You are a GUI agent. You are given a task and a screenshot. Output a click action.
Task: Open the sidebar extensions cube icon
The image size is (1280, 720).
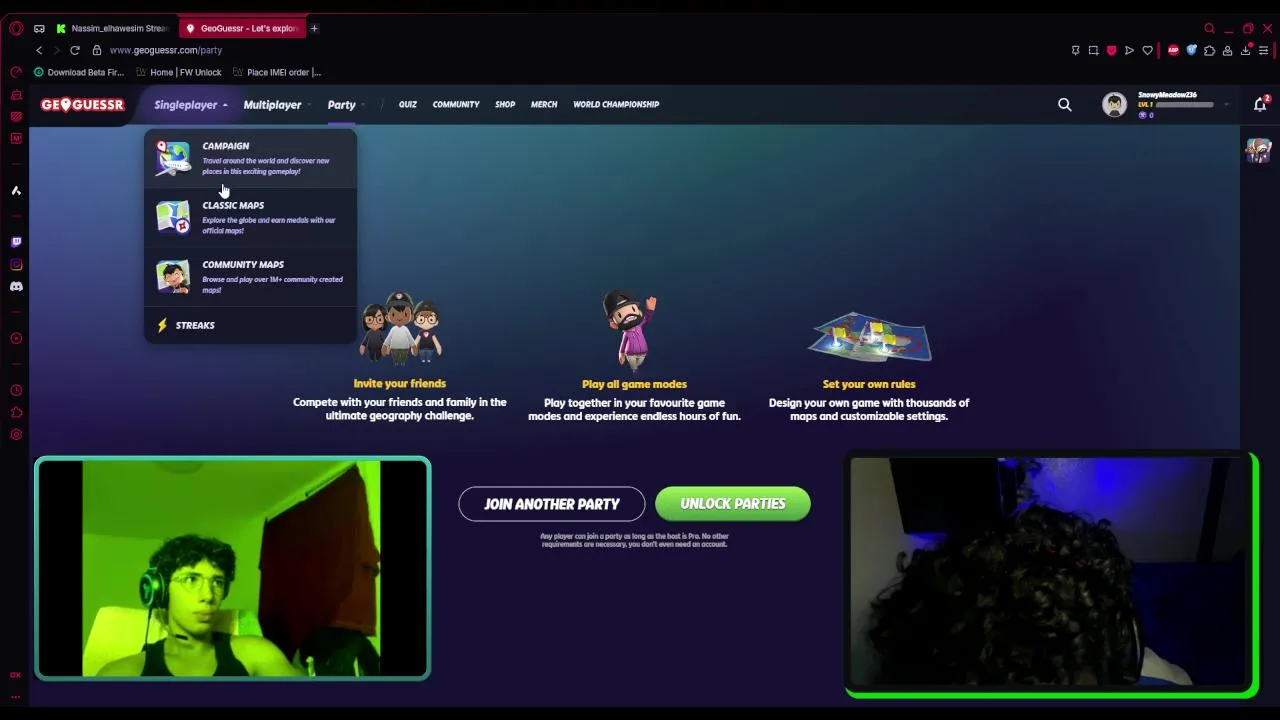click(x=16, y=412)
